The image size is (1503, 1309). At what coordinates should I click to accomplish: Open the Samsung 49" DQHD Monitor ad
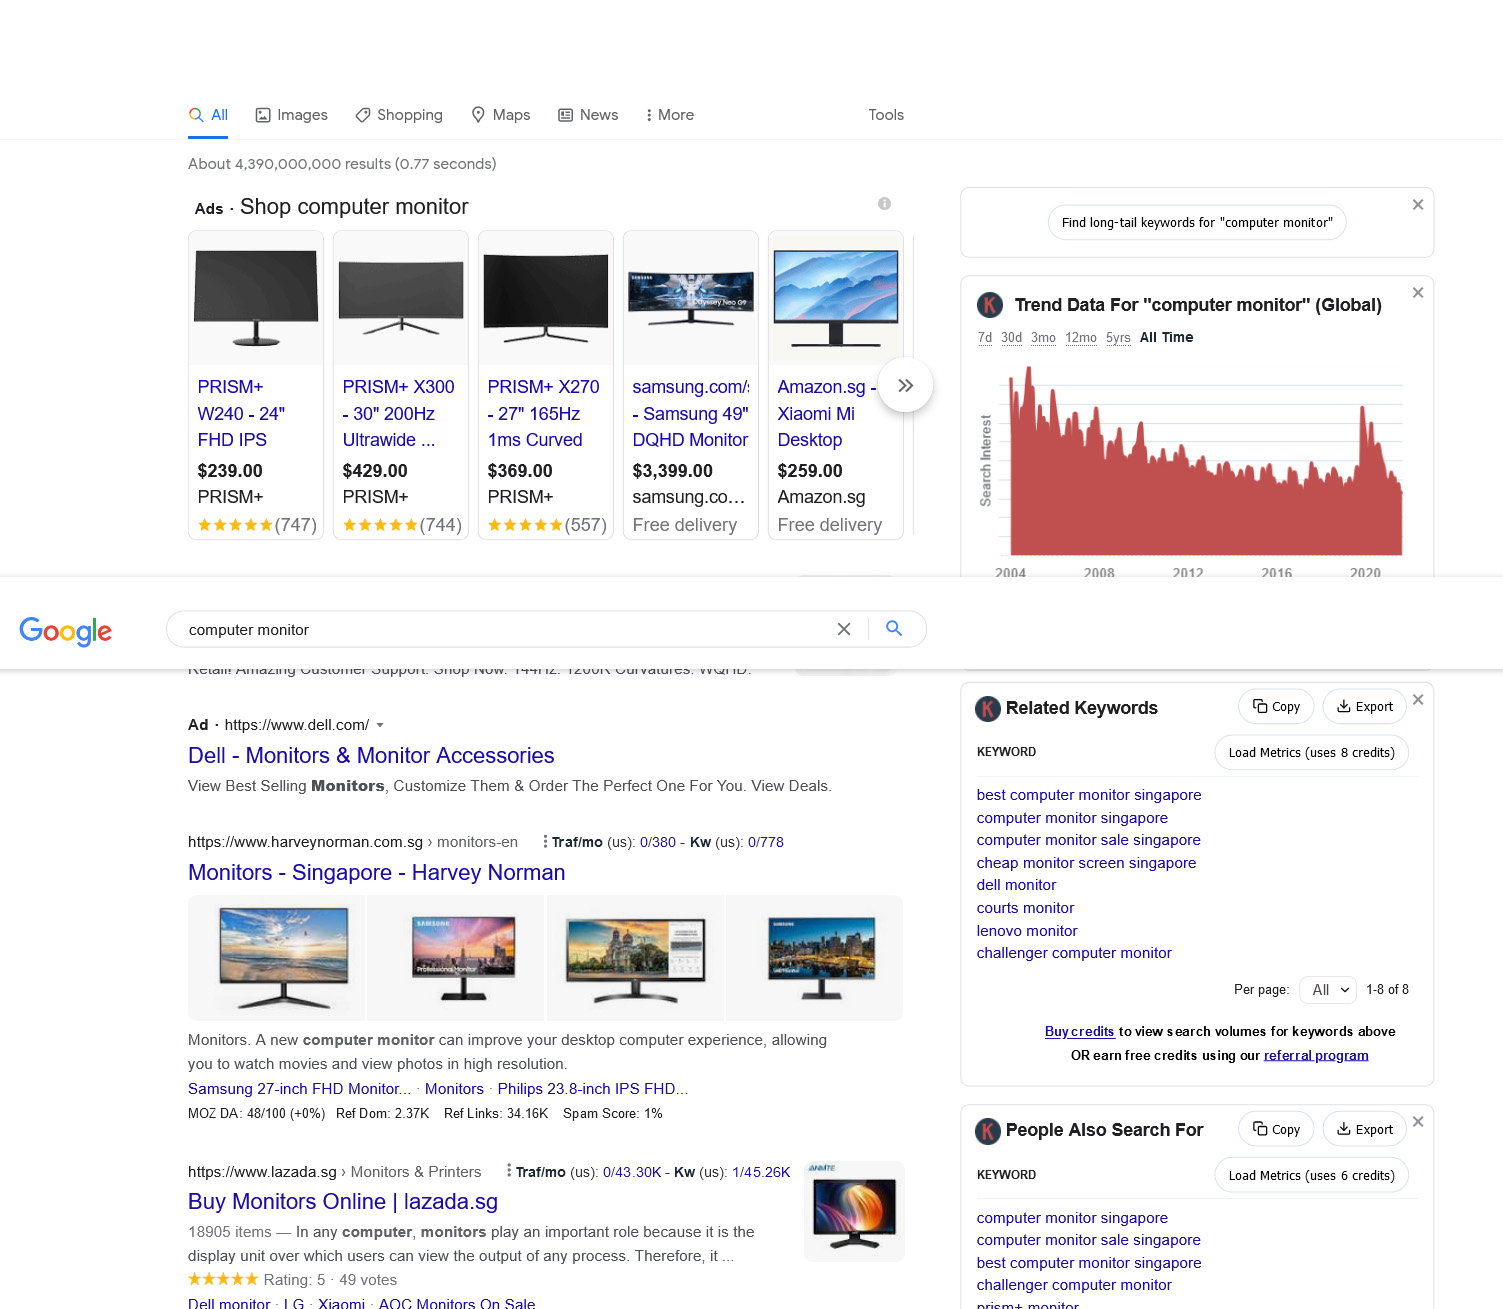pyautogui.click(x=690, y=413)
